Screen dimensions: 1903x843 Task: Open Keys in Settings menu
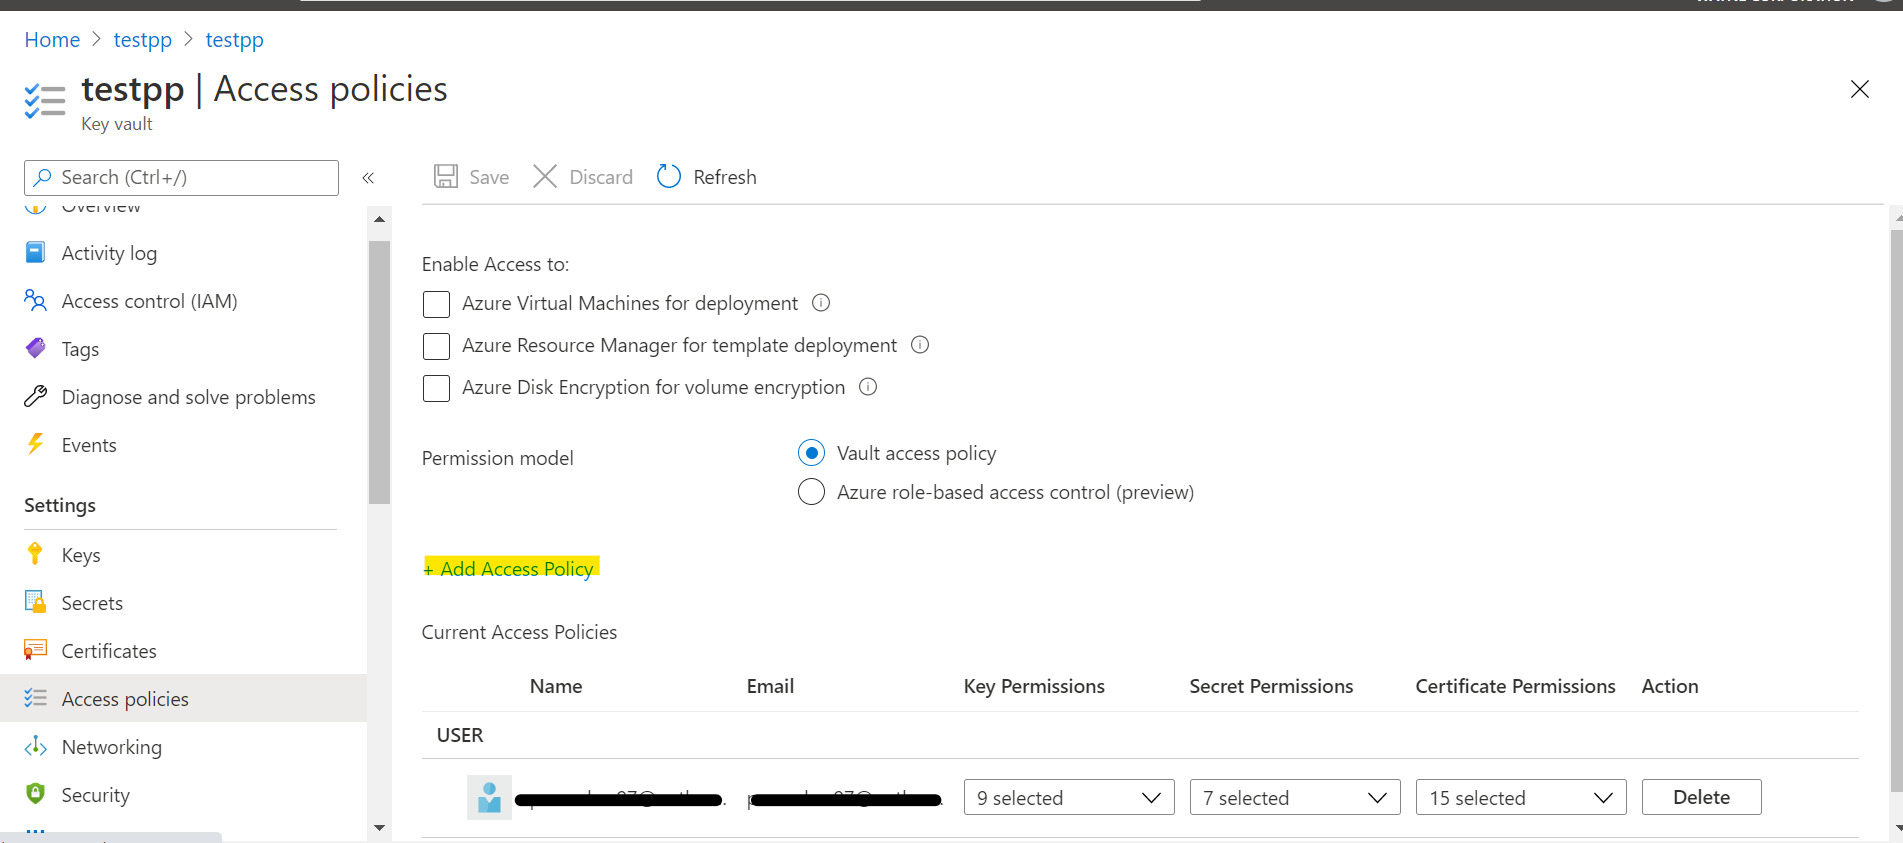(183, 555)
